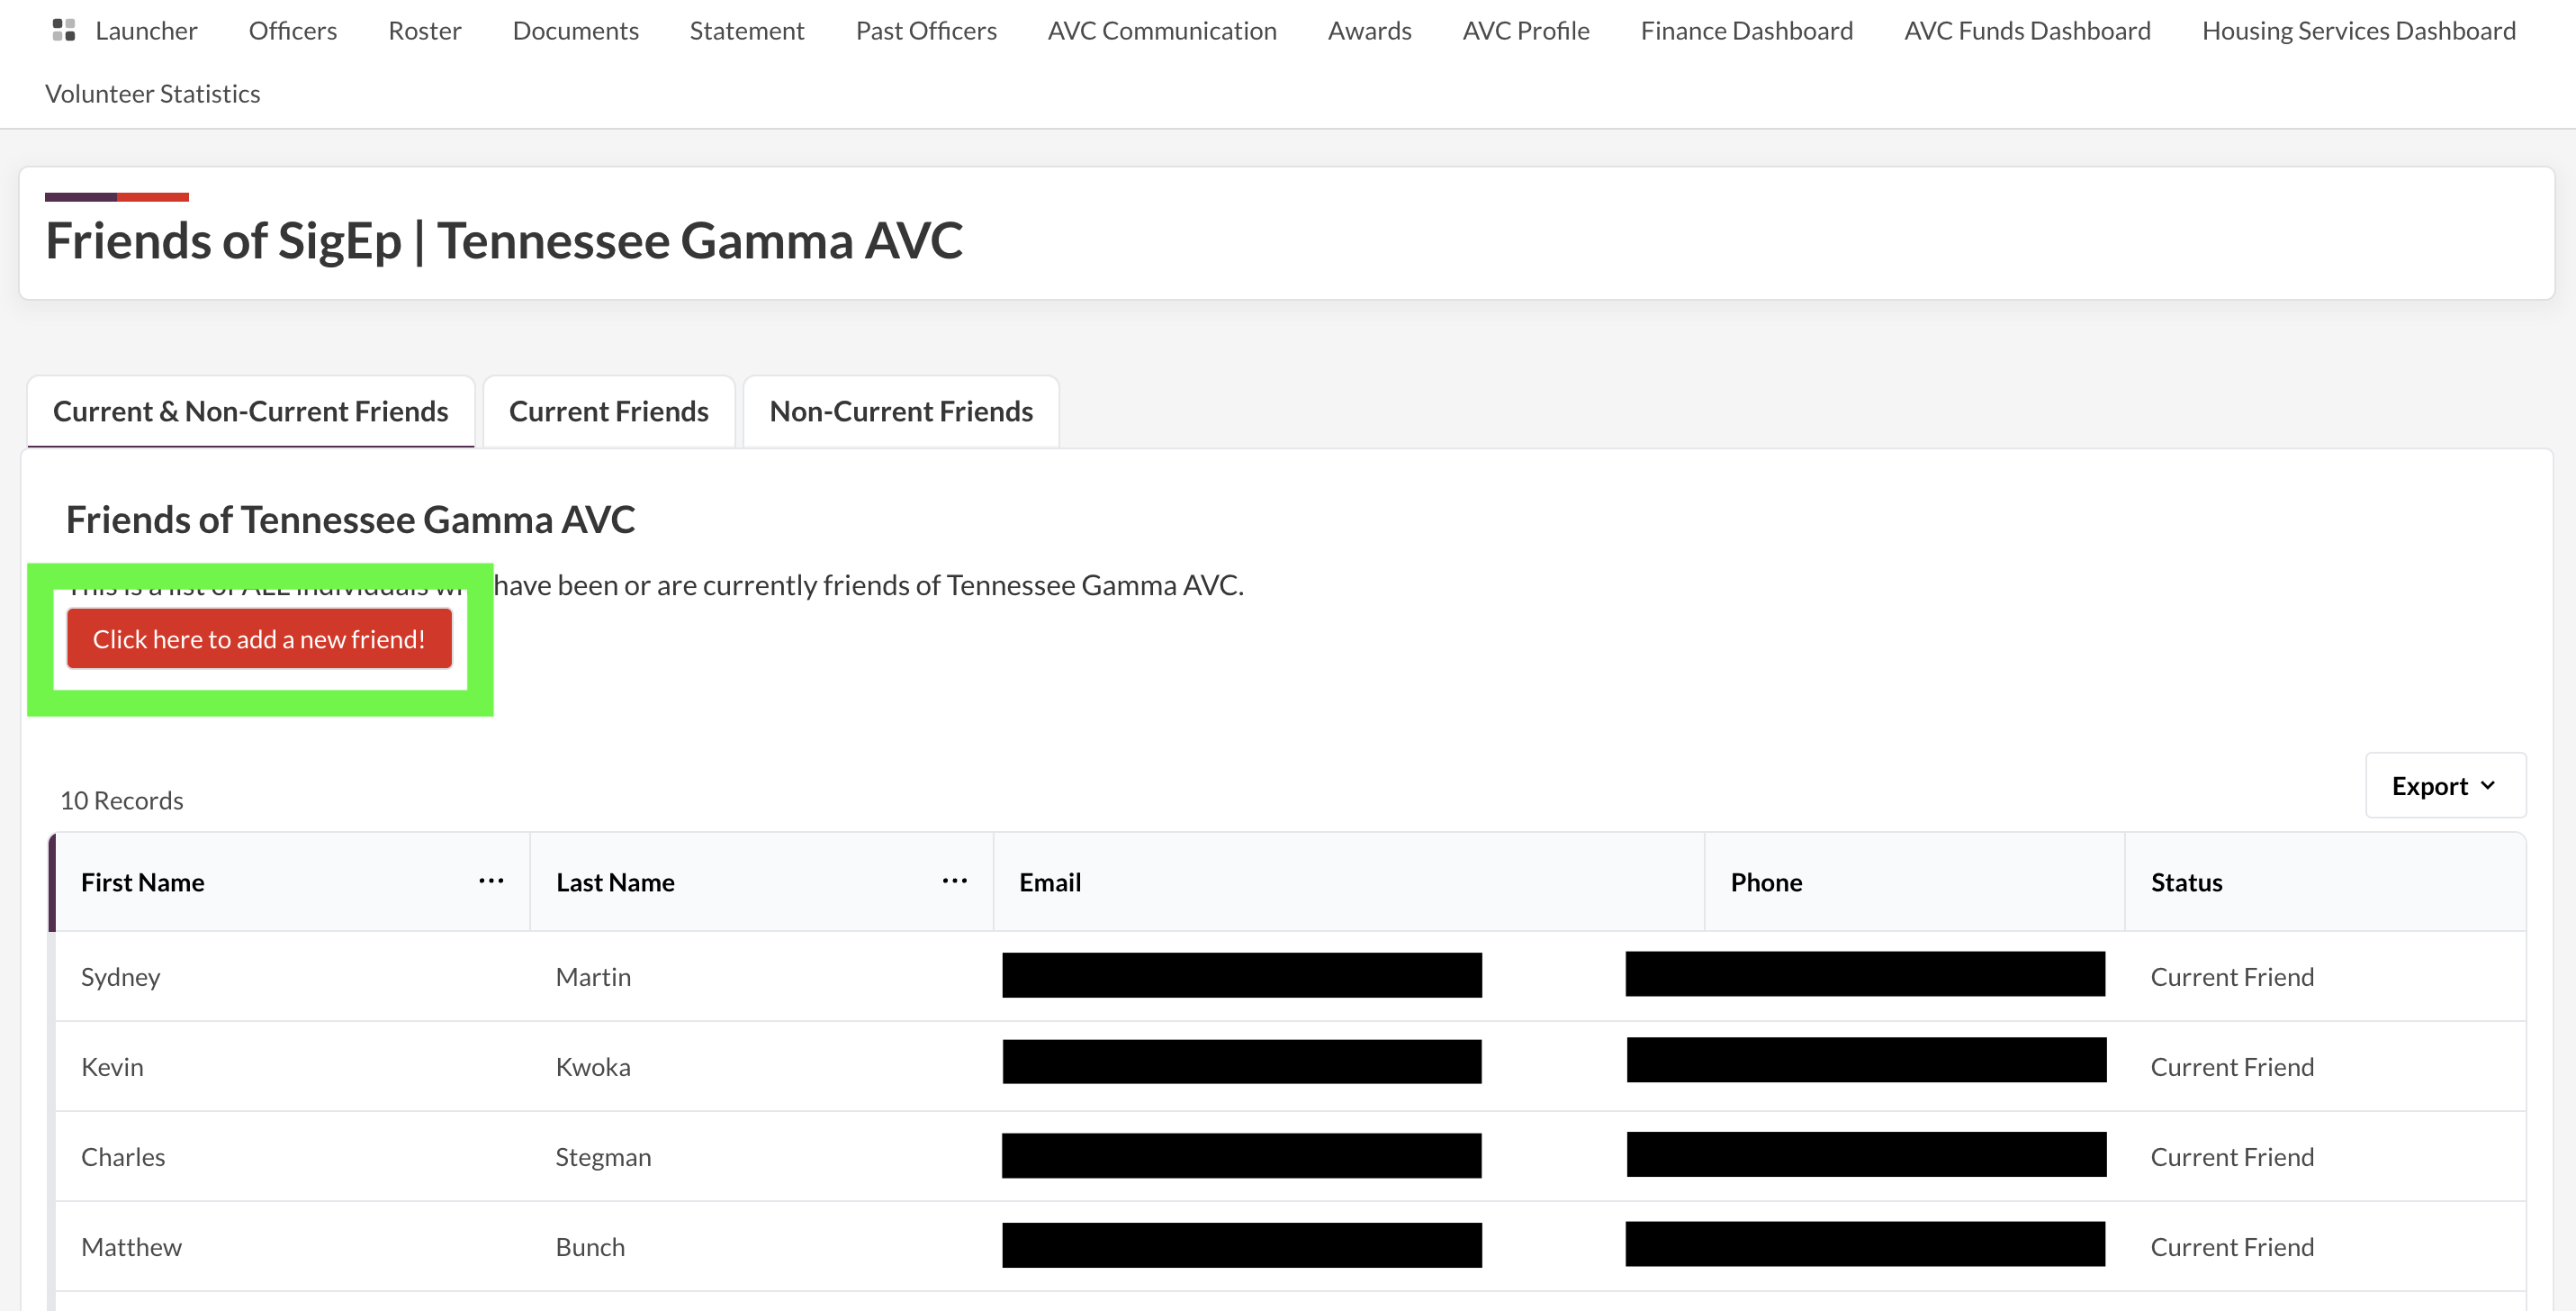The height and width of the screenshot is (1311, 2576).
Task: Click here to add a new friend button
Action: [259, 639]
